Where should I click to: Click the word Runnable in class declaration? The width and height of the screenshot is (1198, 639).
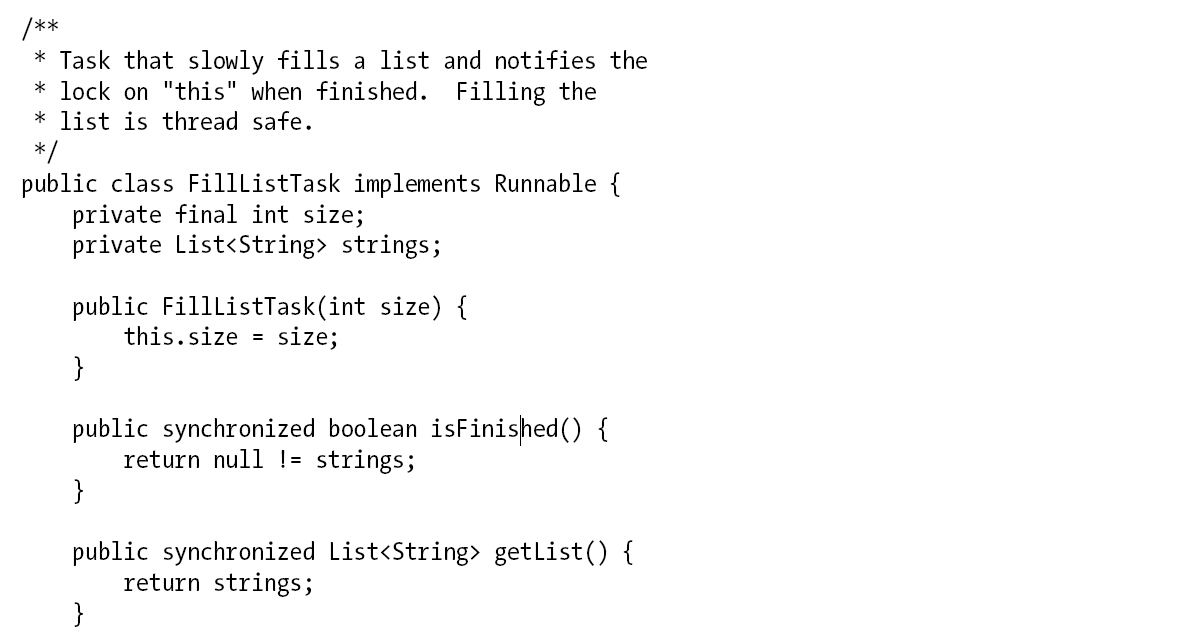pos(545,183)
